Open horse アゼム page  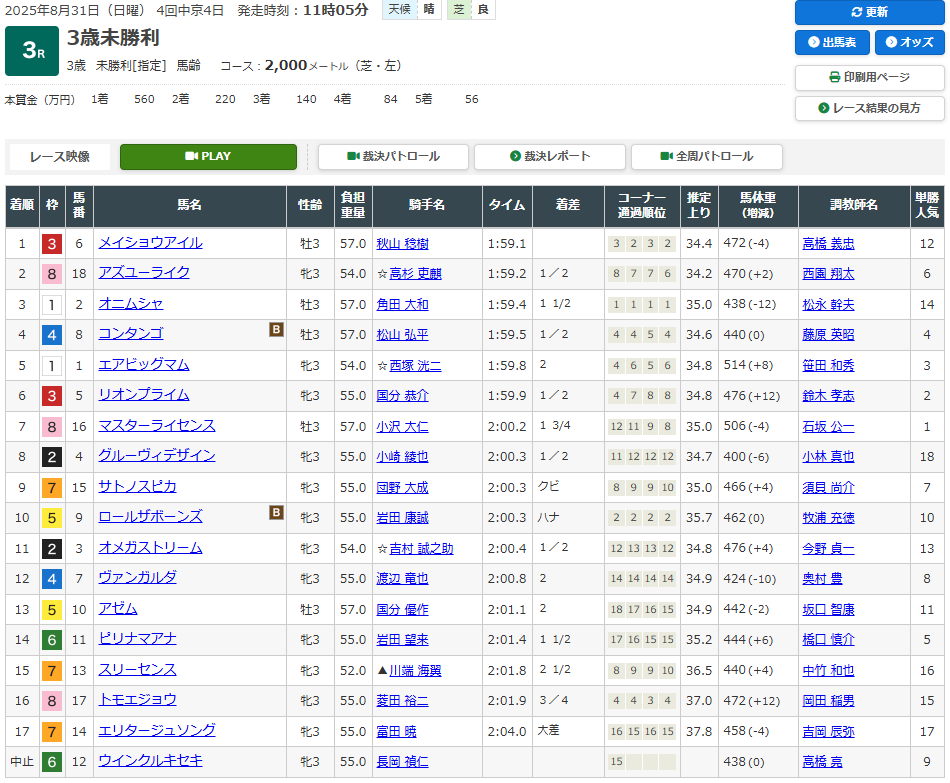[118, 608]
